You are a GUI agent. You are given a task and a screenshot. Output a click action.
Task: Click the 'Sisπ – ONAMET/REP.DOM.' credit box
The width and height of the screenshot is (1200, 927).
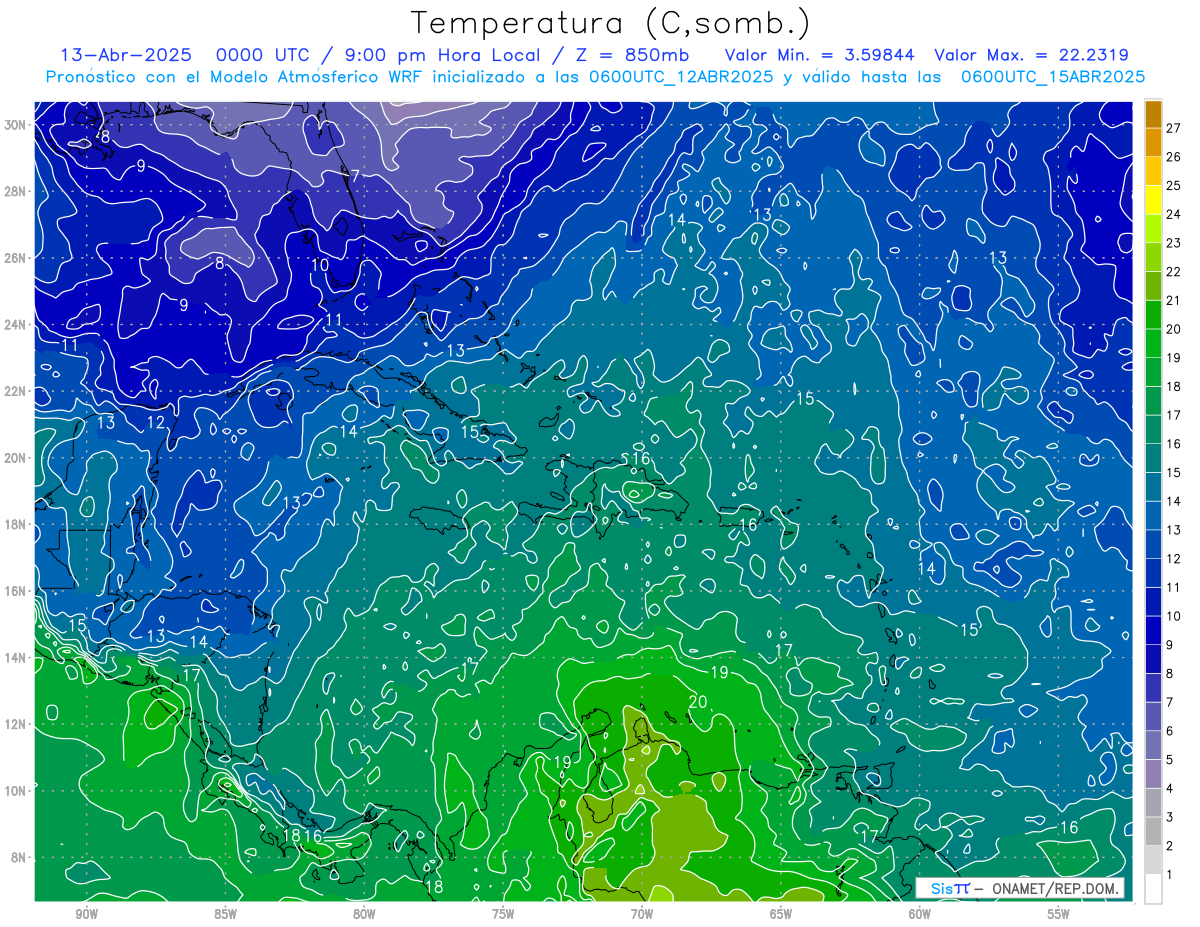tap(1020, 888)
